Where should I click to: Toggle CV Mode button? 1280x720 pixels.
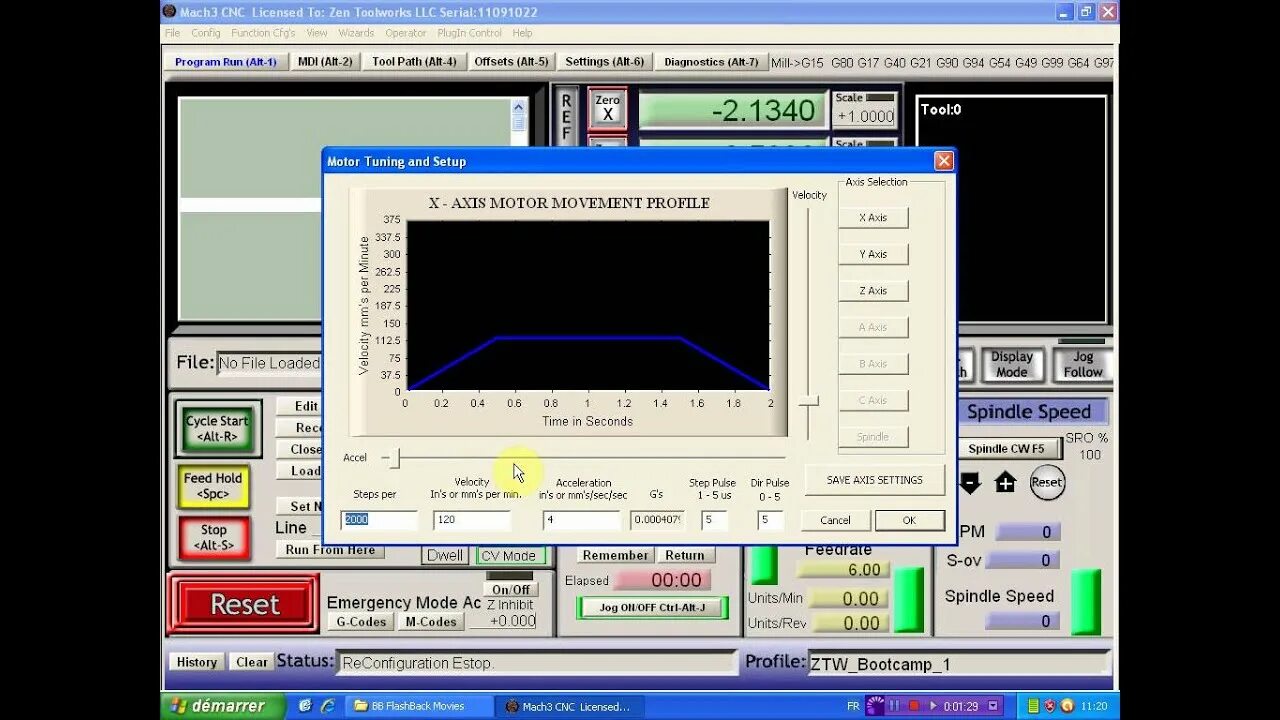tap(508, 556)
